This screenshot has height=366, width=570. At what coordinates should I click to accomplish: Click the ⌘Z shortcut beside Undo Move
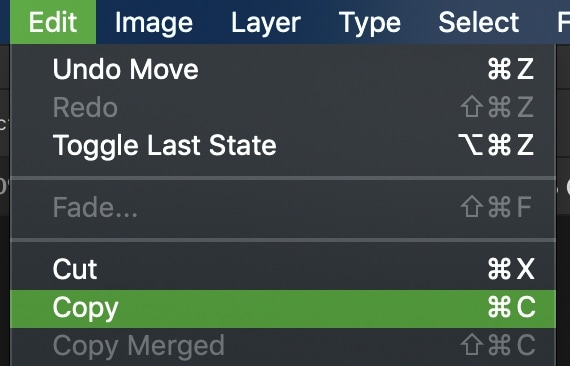coord(510,69)
